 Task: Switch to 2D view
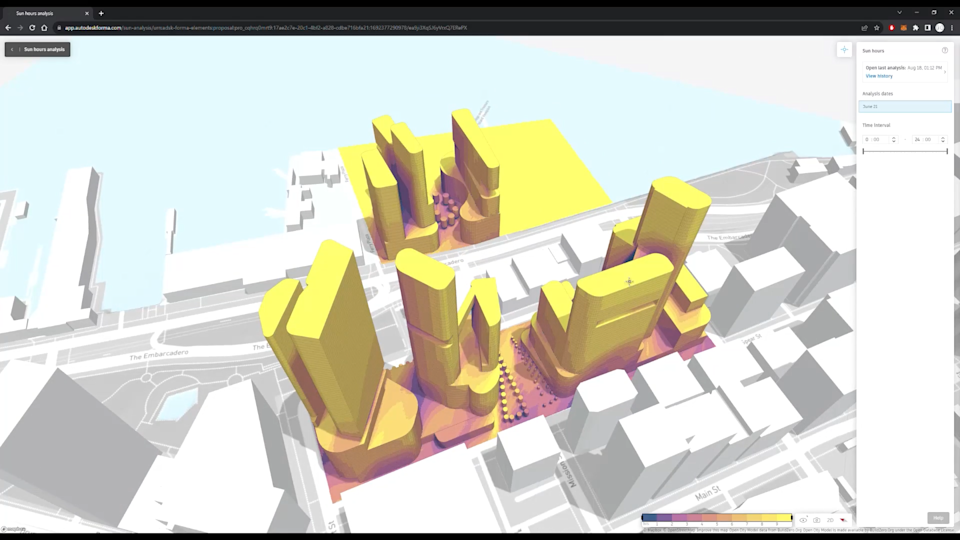point(830,520)
